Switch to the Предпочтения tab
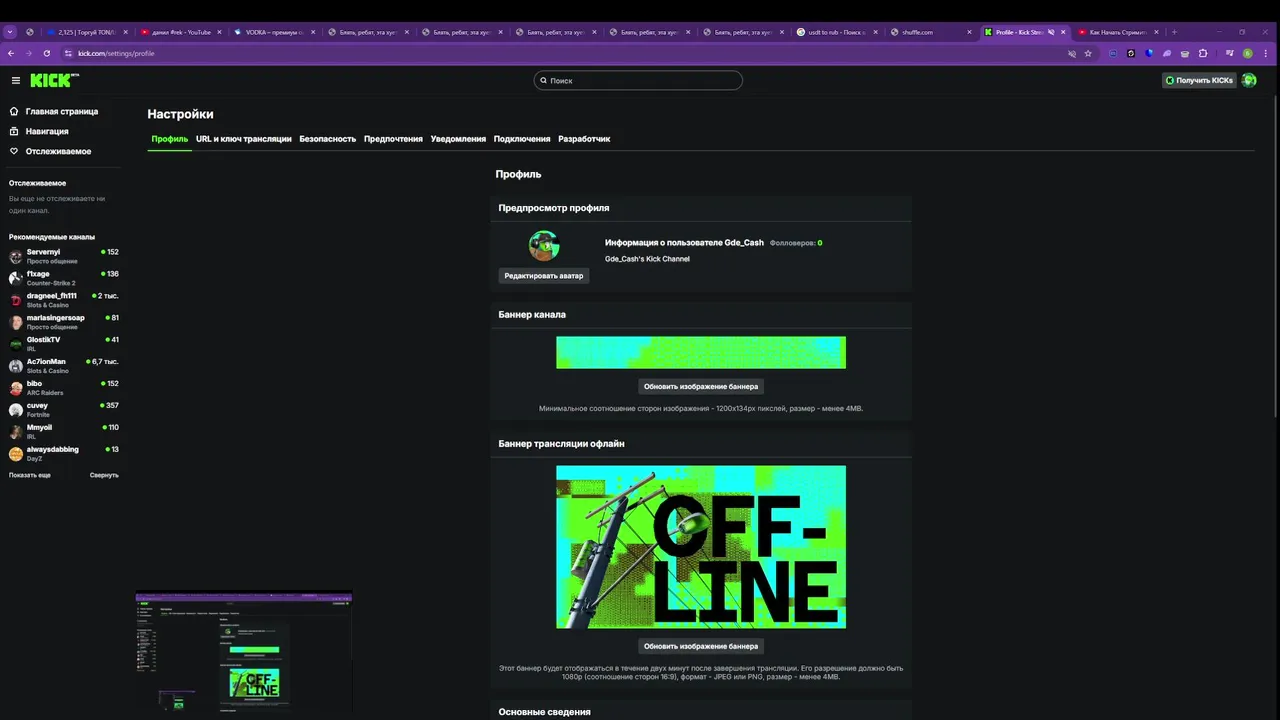The height and width of the screenshot is (720, 1280). coord(393,139)
